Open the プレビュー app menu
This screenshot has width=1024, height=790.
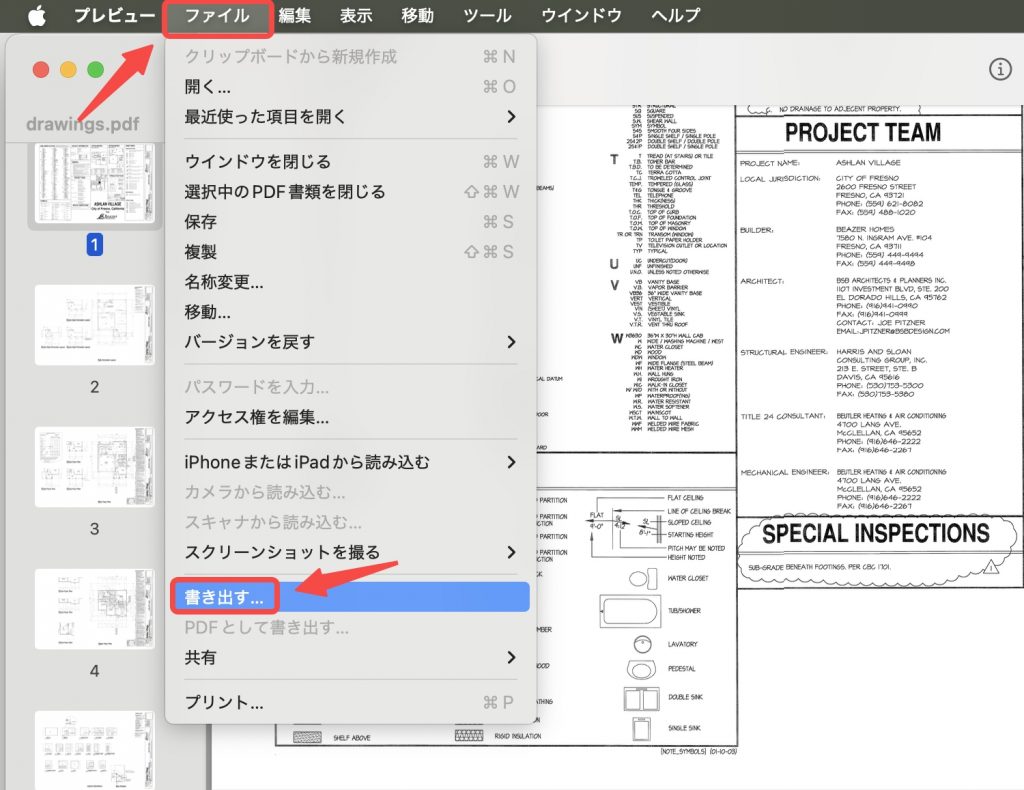click(114, 16)
